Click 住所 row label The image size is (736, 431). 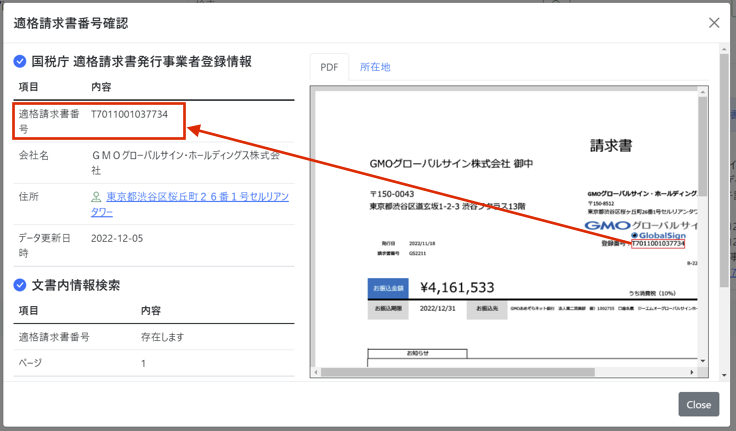coord(29,197)
